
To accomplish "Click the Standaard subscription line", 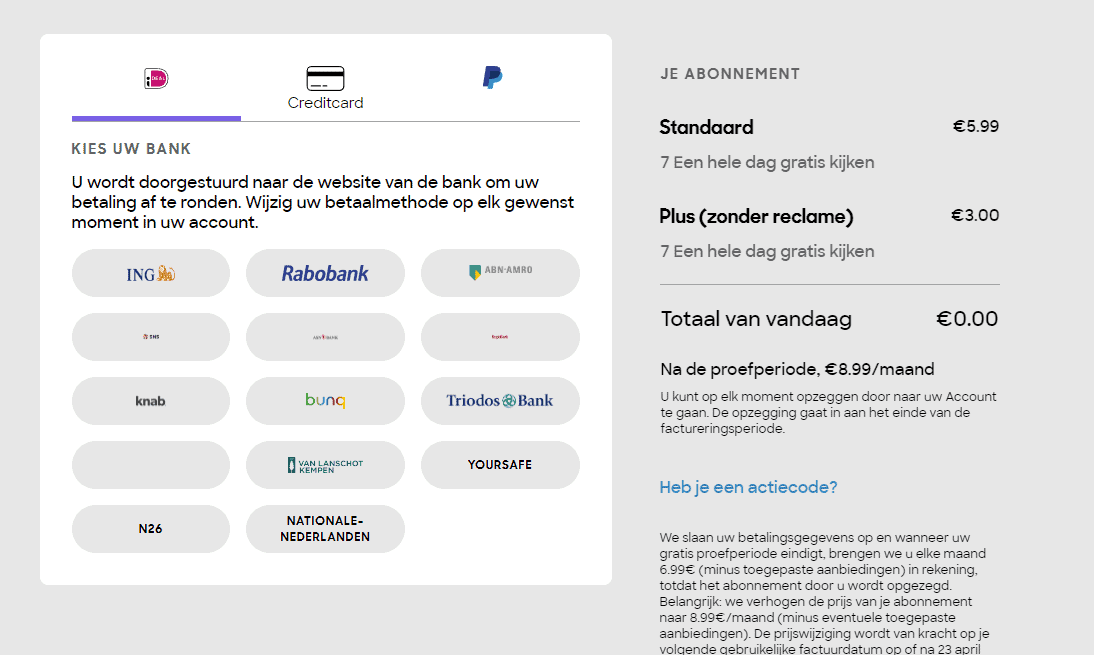I will click(x=706, y=127).
